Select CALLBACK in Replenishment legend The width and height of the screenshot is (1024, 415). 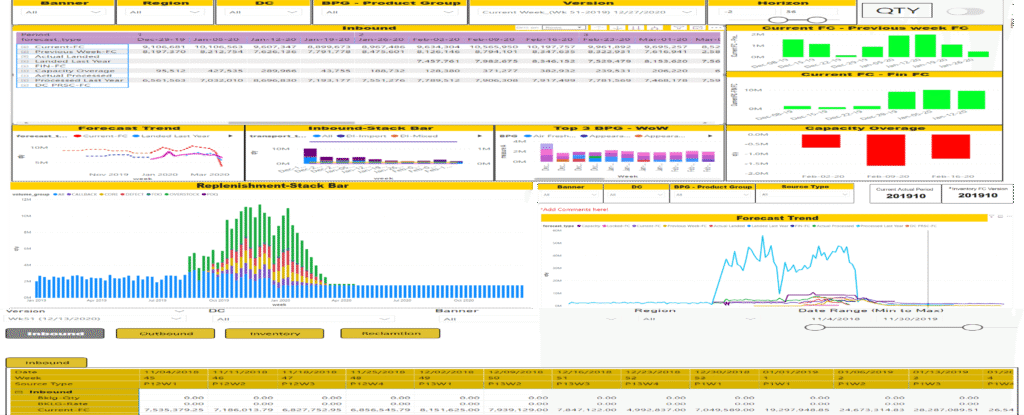pos(80,194)
